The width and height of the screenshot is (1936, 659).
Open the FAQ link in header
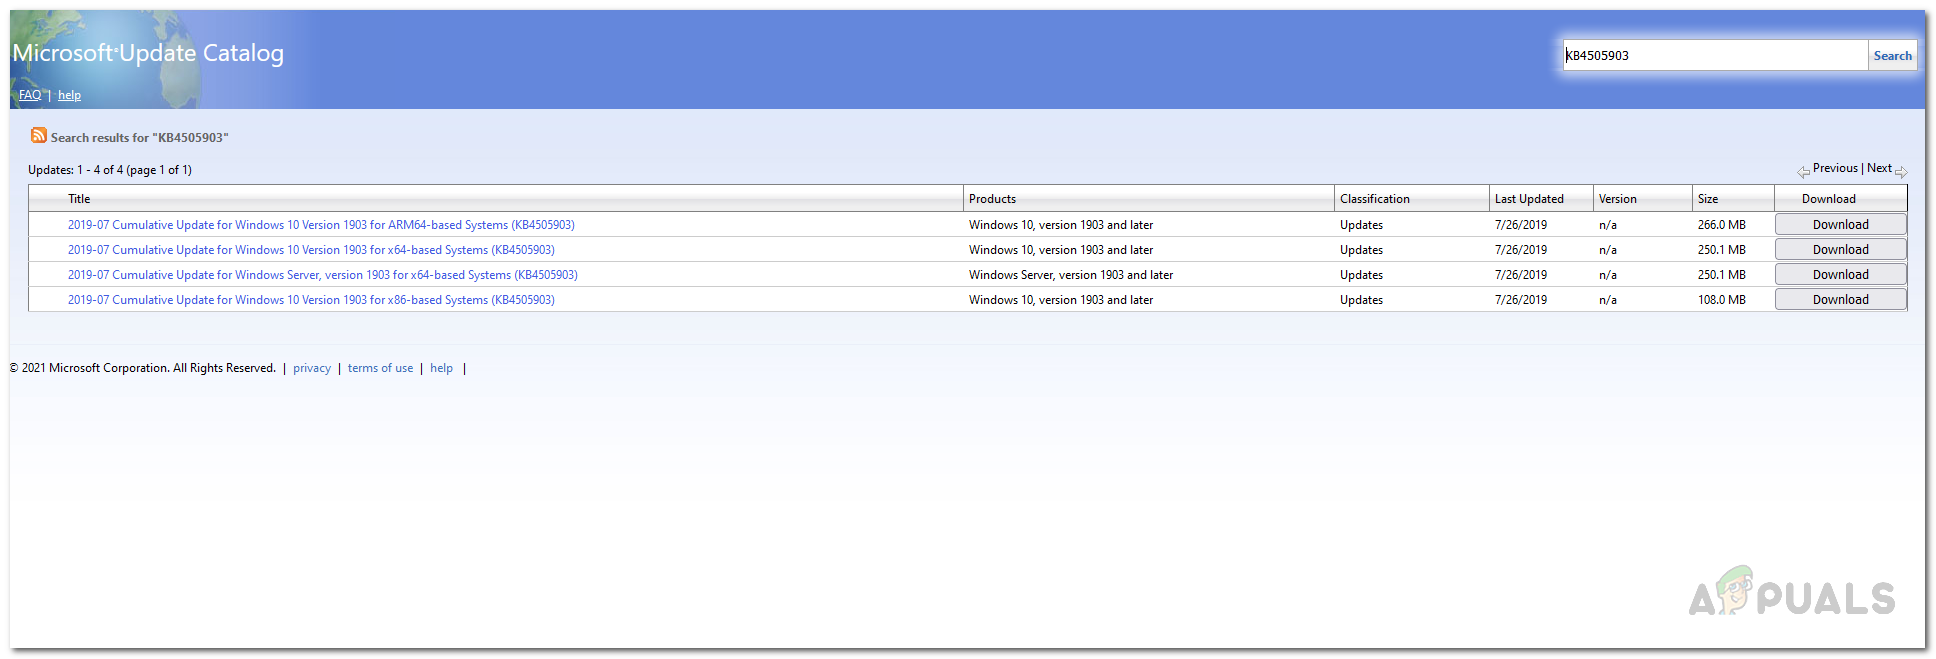30,95
